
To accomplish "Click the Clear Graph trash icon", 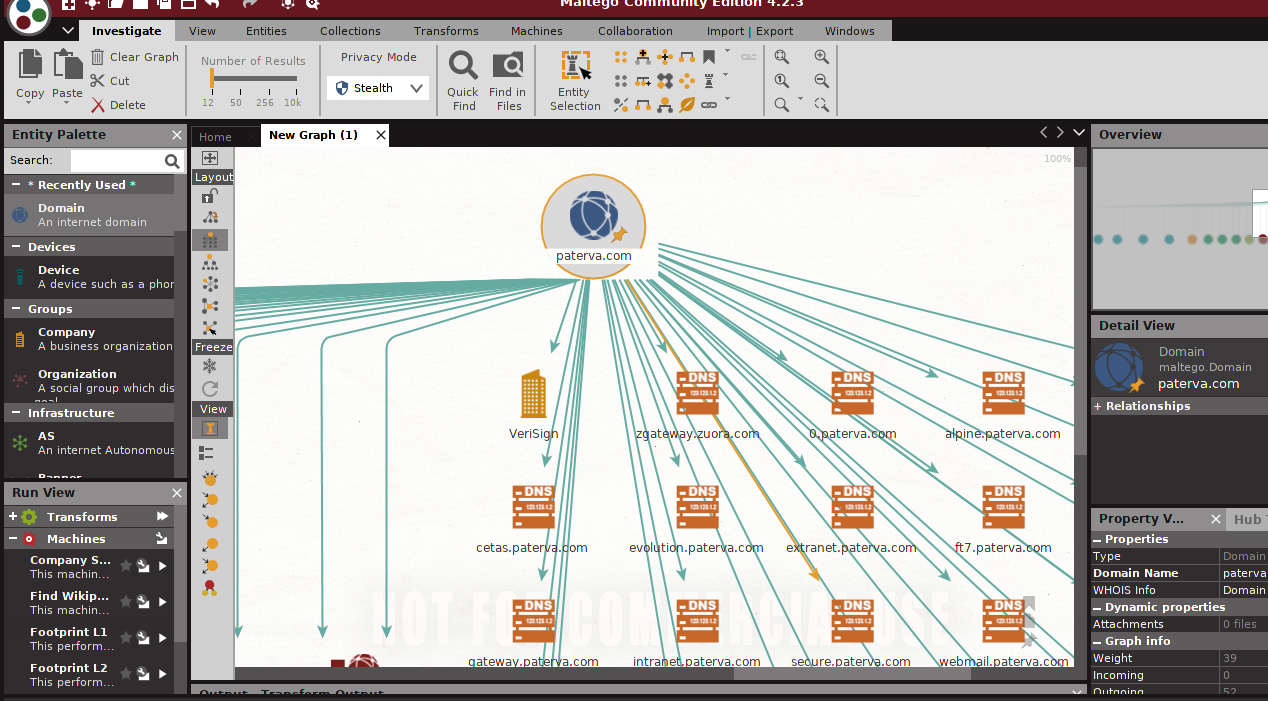I will (98, 57).
